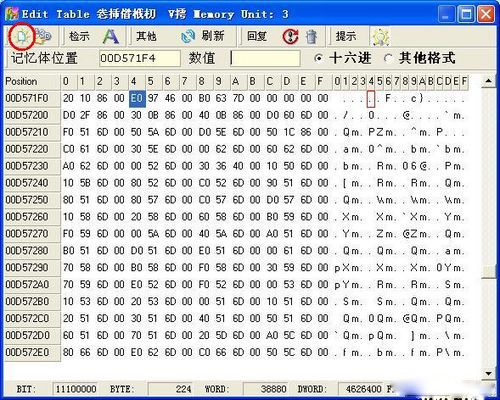Click the red-circled page icon in toolbar
Viewport: 500px width, 400px height.
coord(21,36)
